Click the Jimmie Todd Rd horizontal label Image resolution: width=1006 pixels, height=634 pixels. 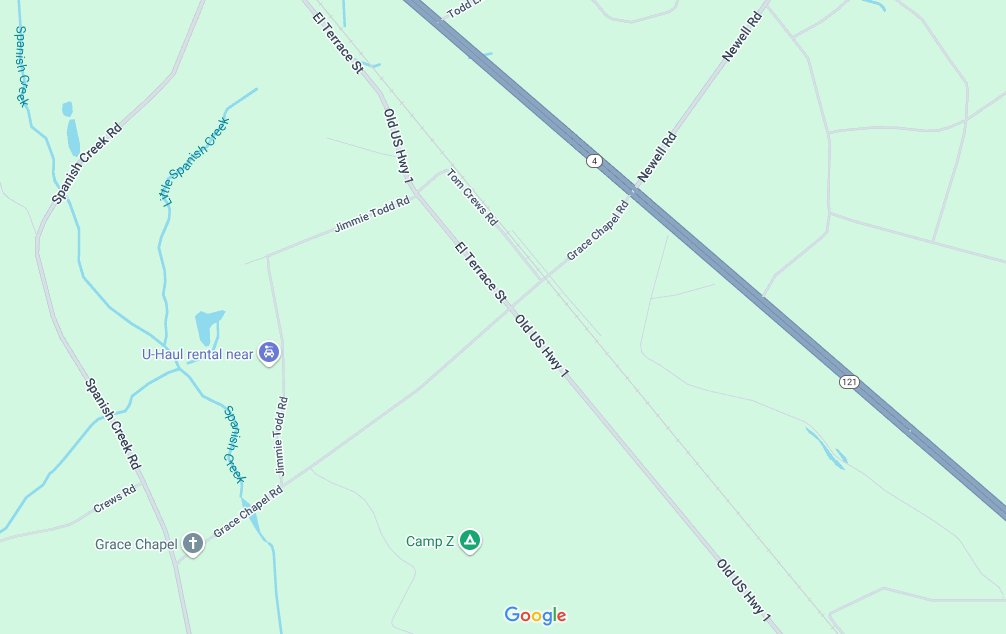pyautogui.click(x=372, y=214)
